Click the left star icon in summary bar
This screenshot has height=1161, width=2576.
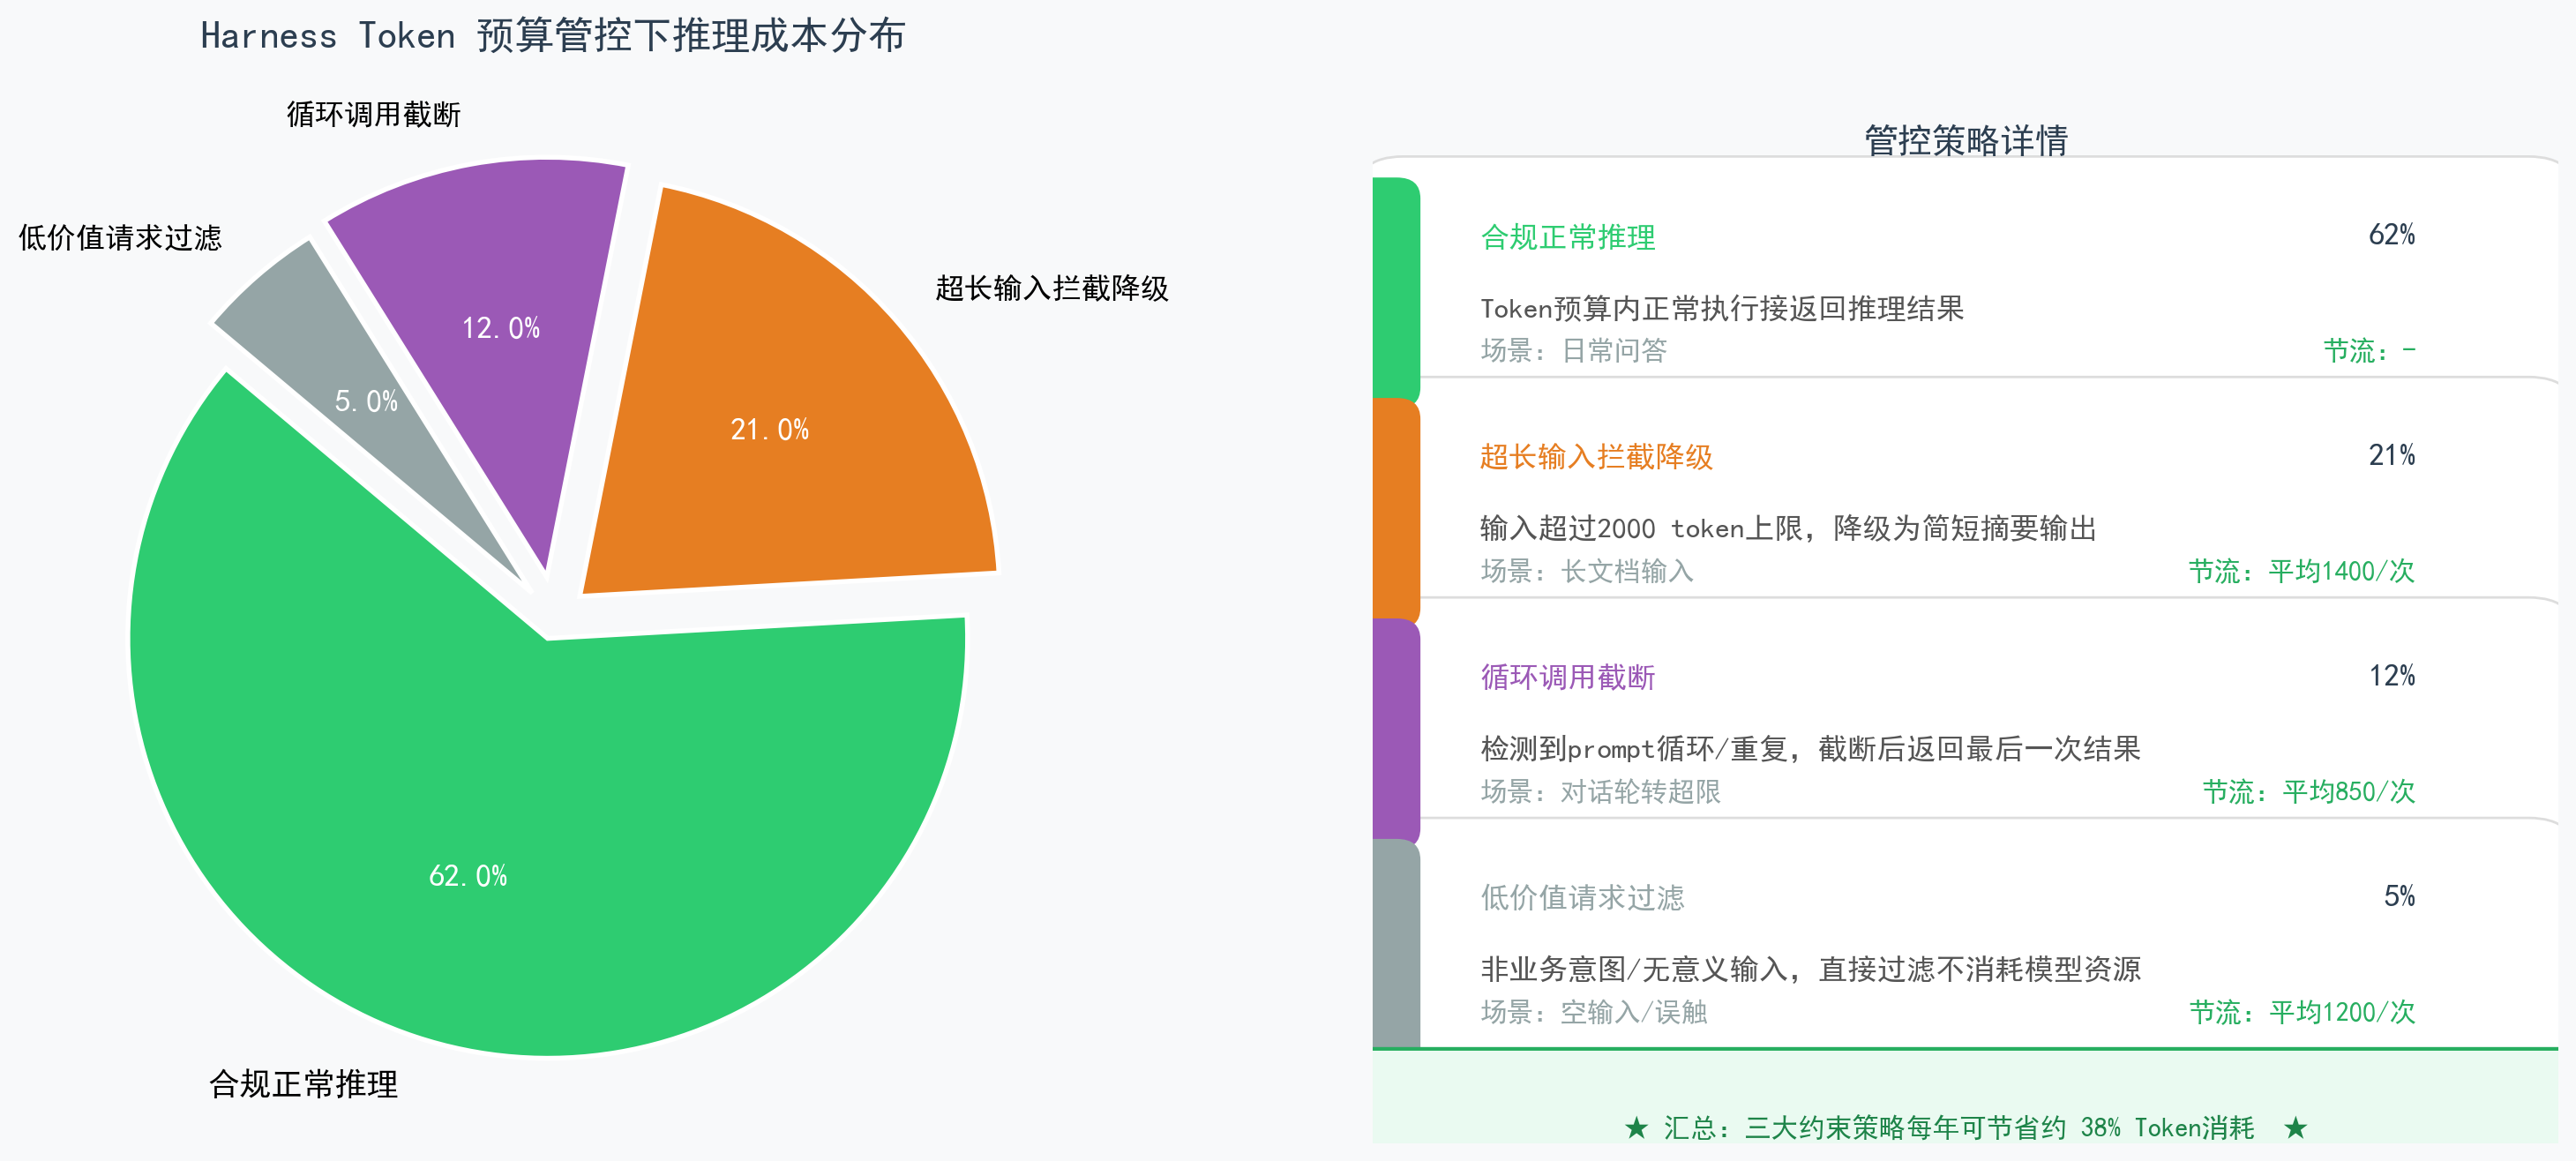click(1636, 1128)
